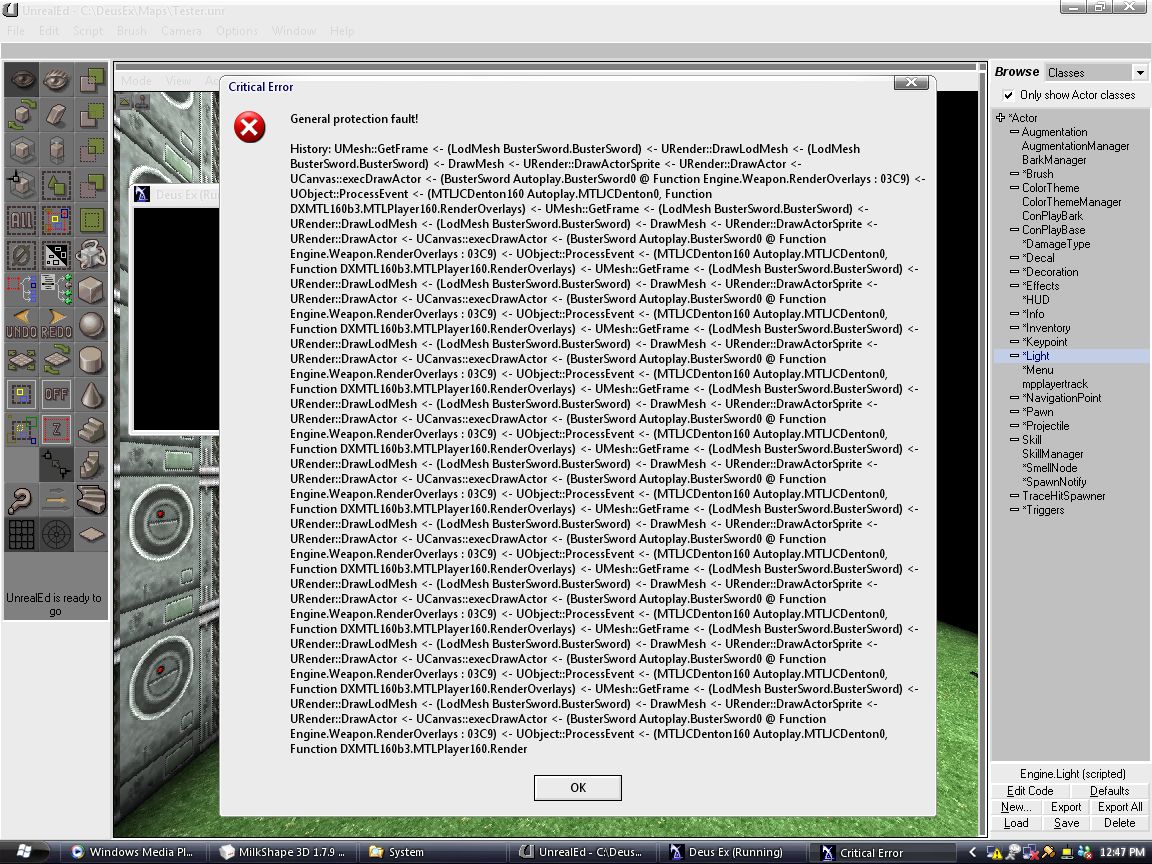Toggle the *Triggers tree expander
The height and width of the screenshot is (864, 1152).
pyautogui.click(x=1015, y=509)
